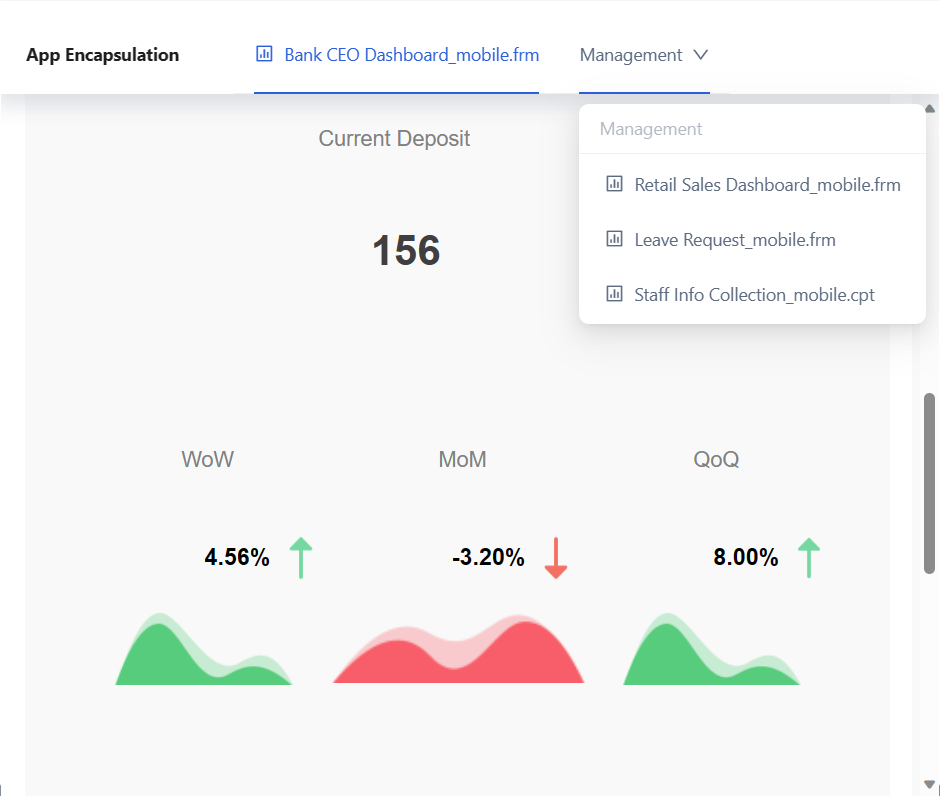Screen dimensions: 940x796
Task: Click the Bank CEO Dashboard chart icon
Action: click(x=264, y=54)
